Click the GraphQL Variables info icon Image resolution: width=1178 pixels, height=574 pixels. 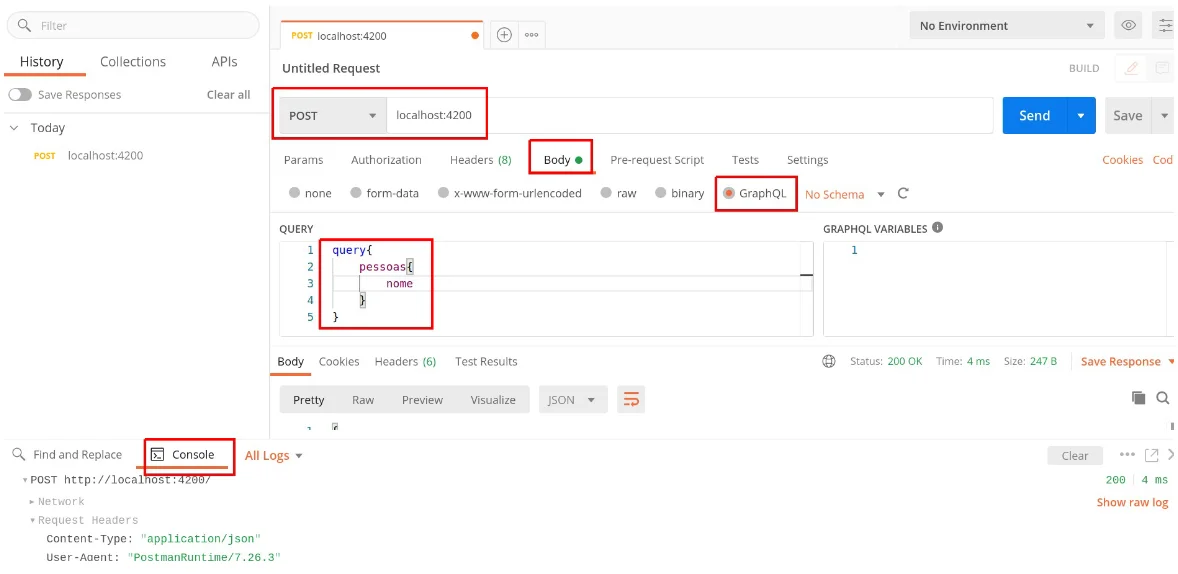click(x=938, y=228)
